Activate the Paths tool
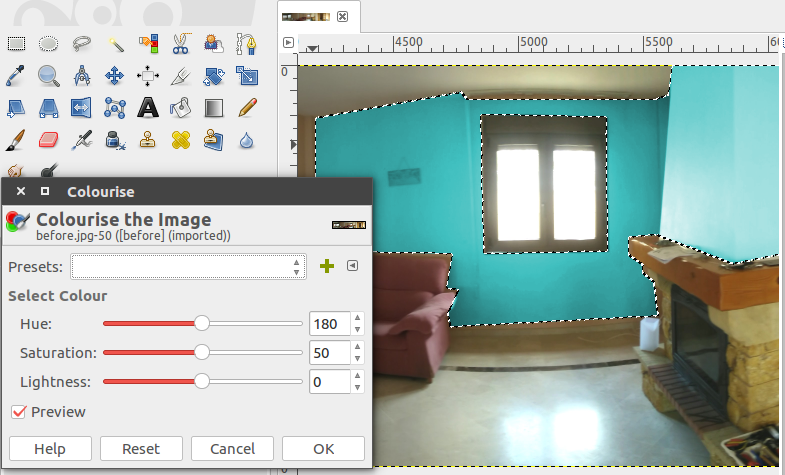This screenshot has height=475, width=785. (x=246, y=44)
